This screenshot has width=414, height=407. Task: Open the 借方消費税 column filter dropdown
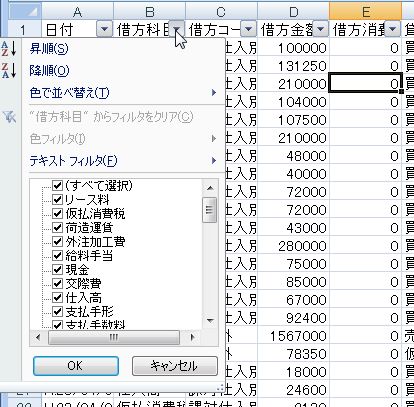pos(393,30)
